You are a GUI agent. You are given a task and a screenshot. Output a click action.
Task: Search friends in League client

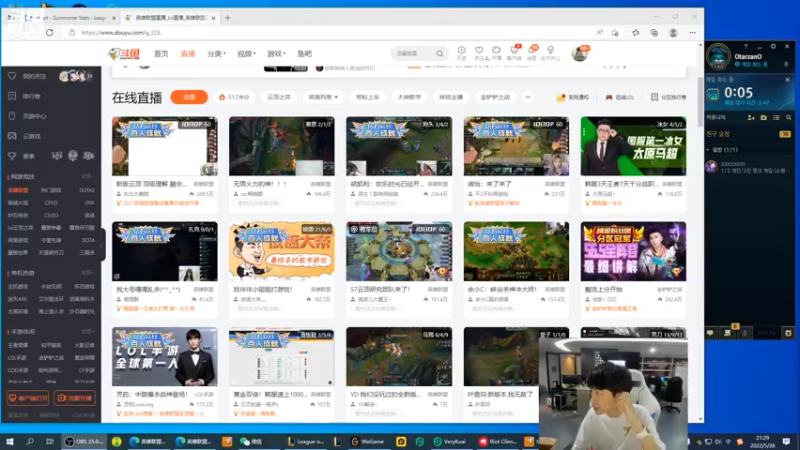coord(788,117)
